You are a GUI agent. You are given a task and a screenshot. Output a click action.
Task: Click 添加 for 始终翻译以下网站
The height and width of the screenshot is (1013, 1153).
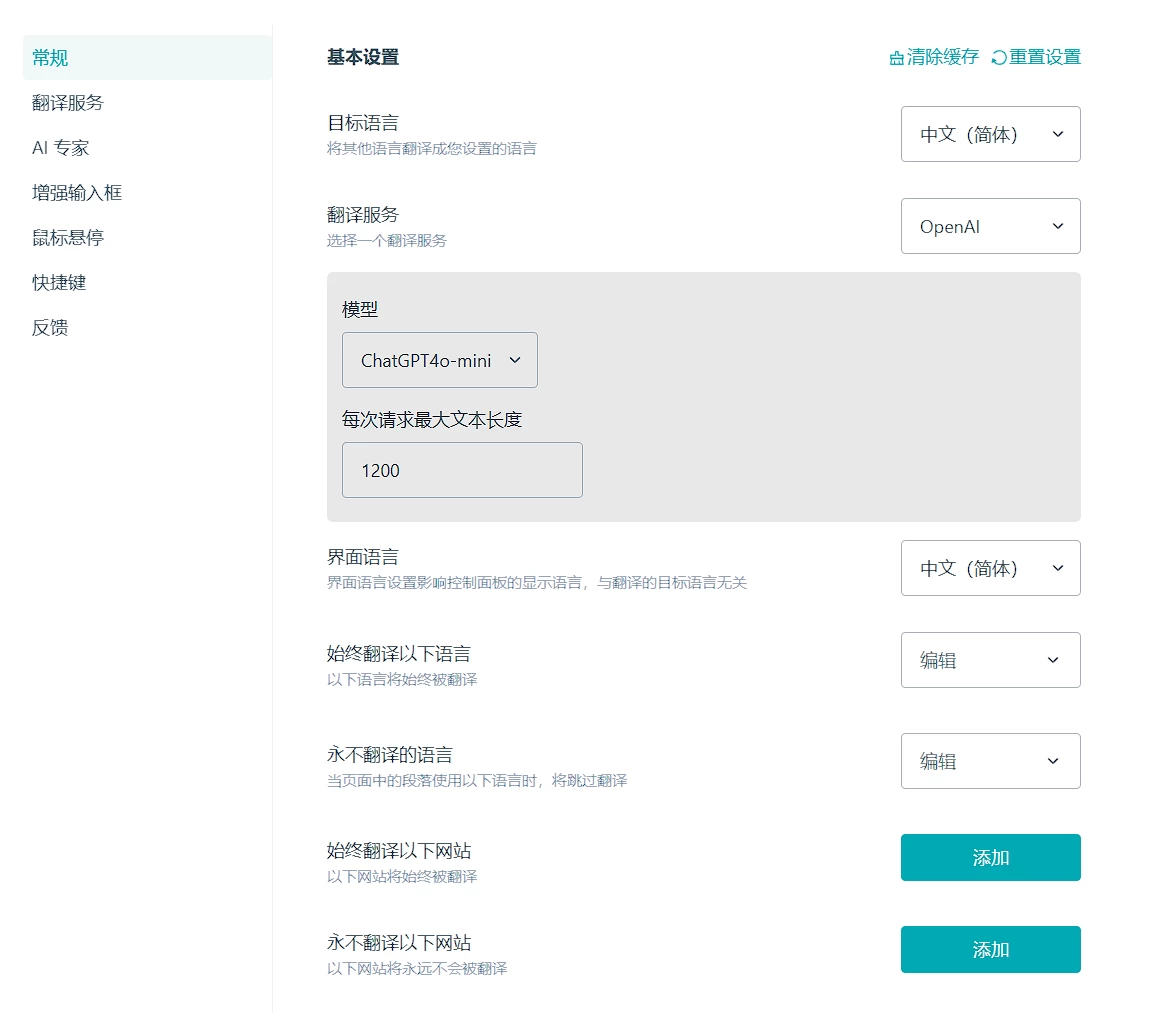(990, 858)
